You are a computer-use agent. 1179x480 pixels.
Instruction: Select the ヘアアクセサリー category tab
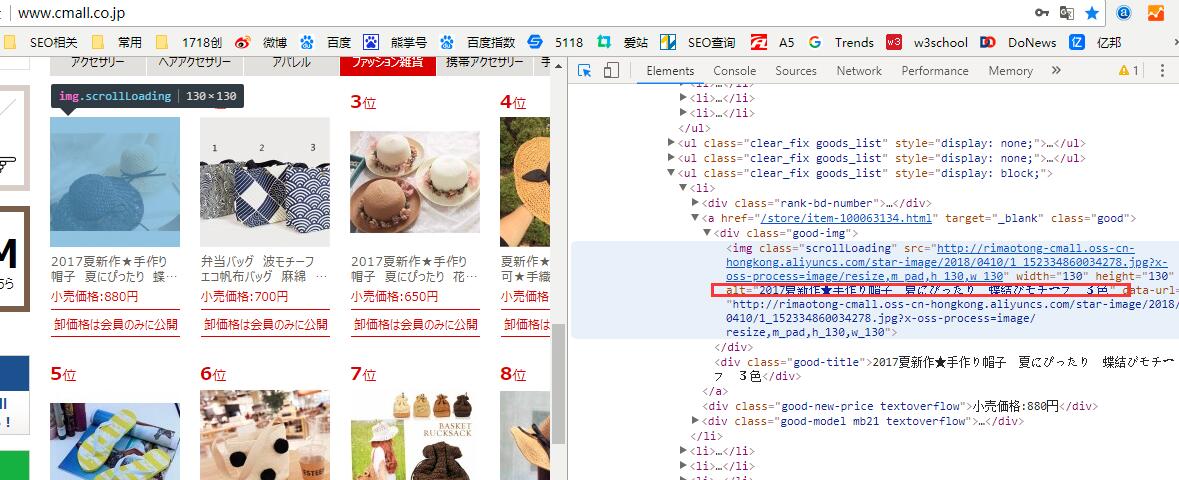(195, 63)
